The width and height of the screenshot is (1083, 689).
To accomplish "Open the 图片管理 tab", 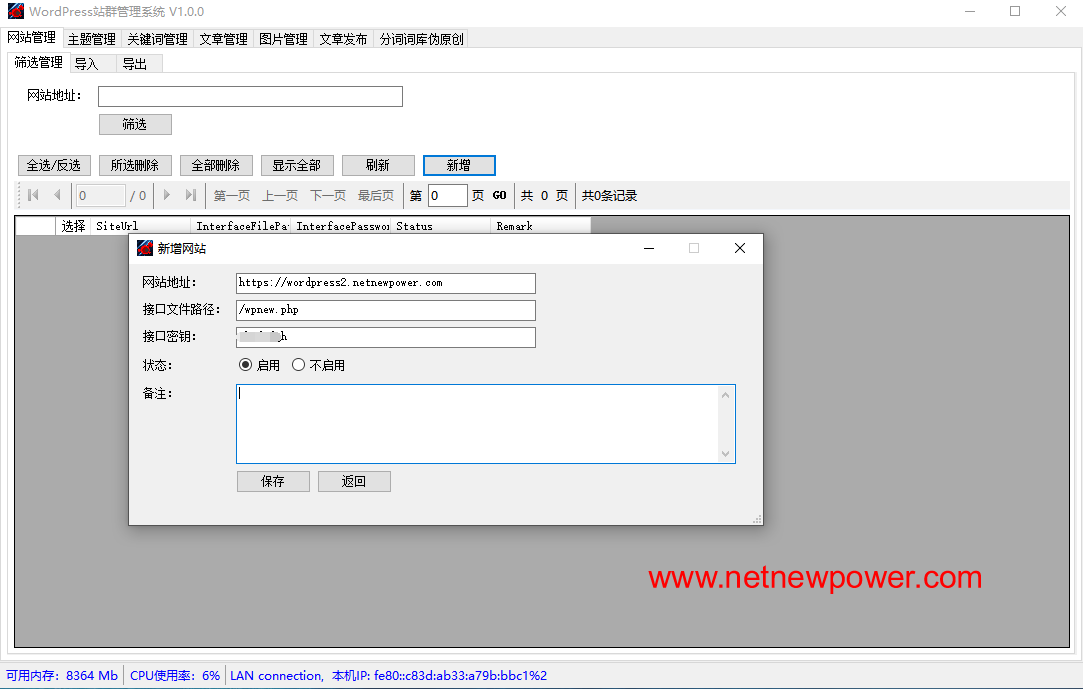I will pos(283,39).
